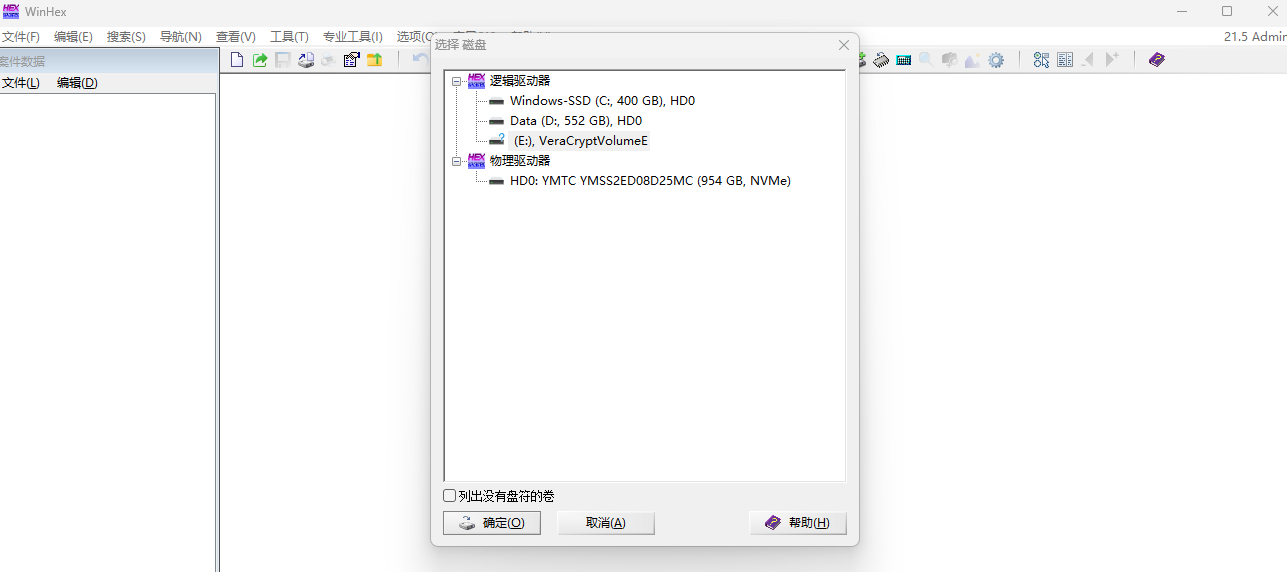The height and width of the screenshot is (572, 1287).
Task: Click the circles-and-cursor toolbar icon
Action: coord(1041,60)
